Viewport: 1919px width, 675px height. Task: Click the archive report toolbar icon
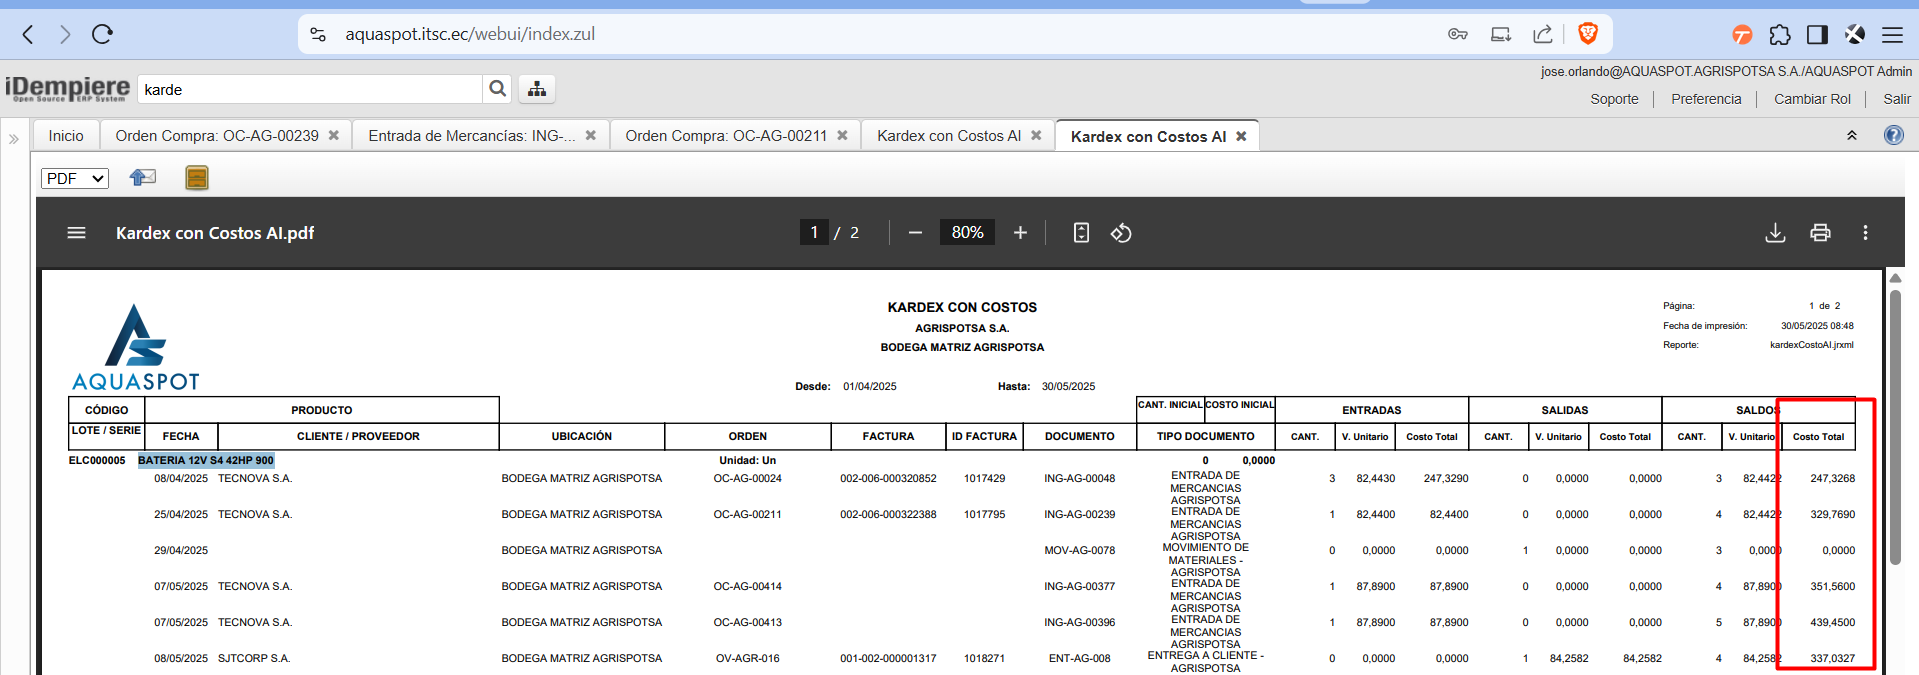point(197,178)
